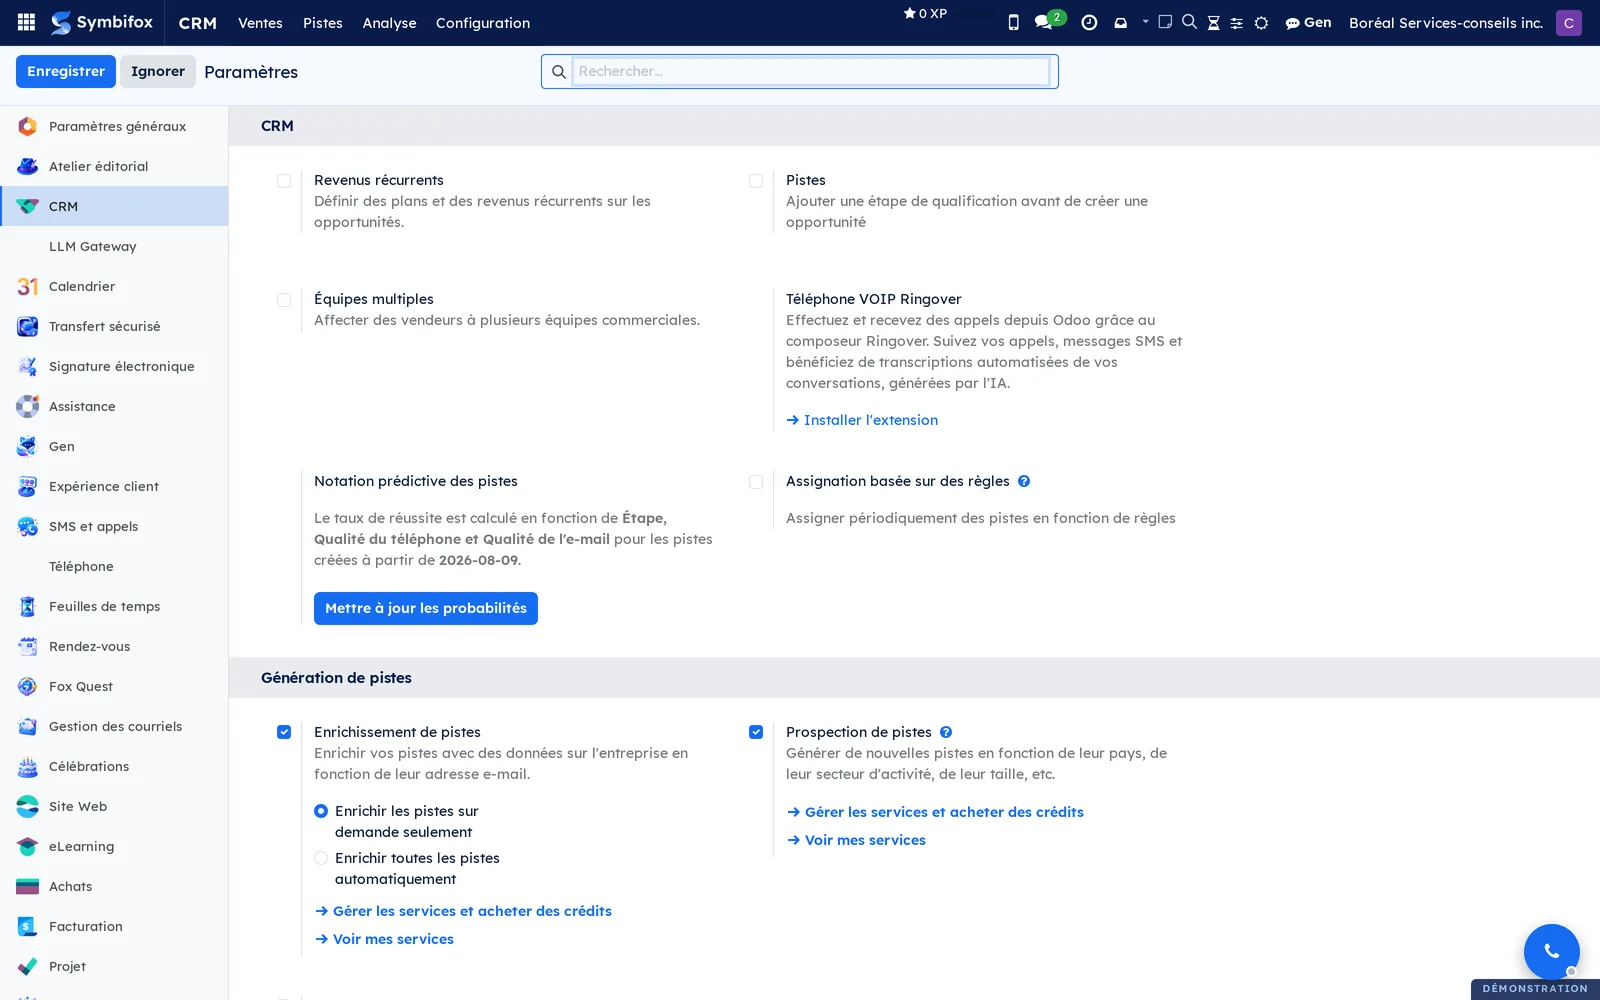
Task: Open the user avatar menu C
Action: (x=1568, y=22)
